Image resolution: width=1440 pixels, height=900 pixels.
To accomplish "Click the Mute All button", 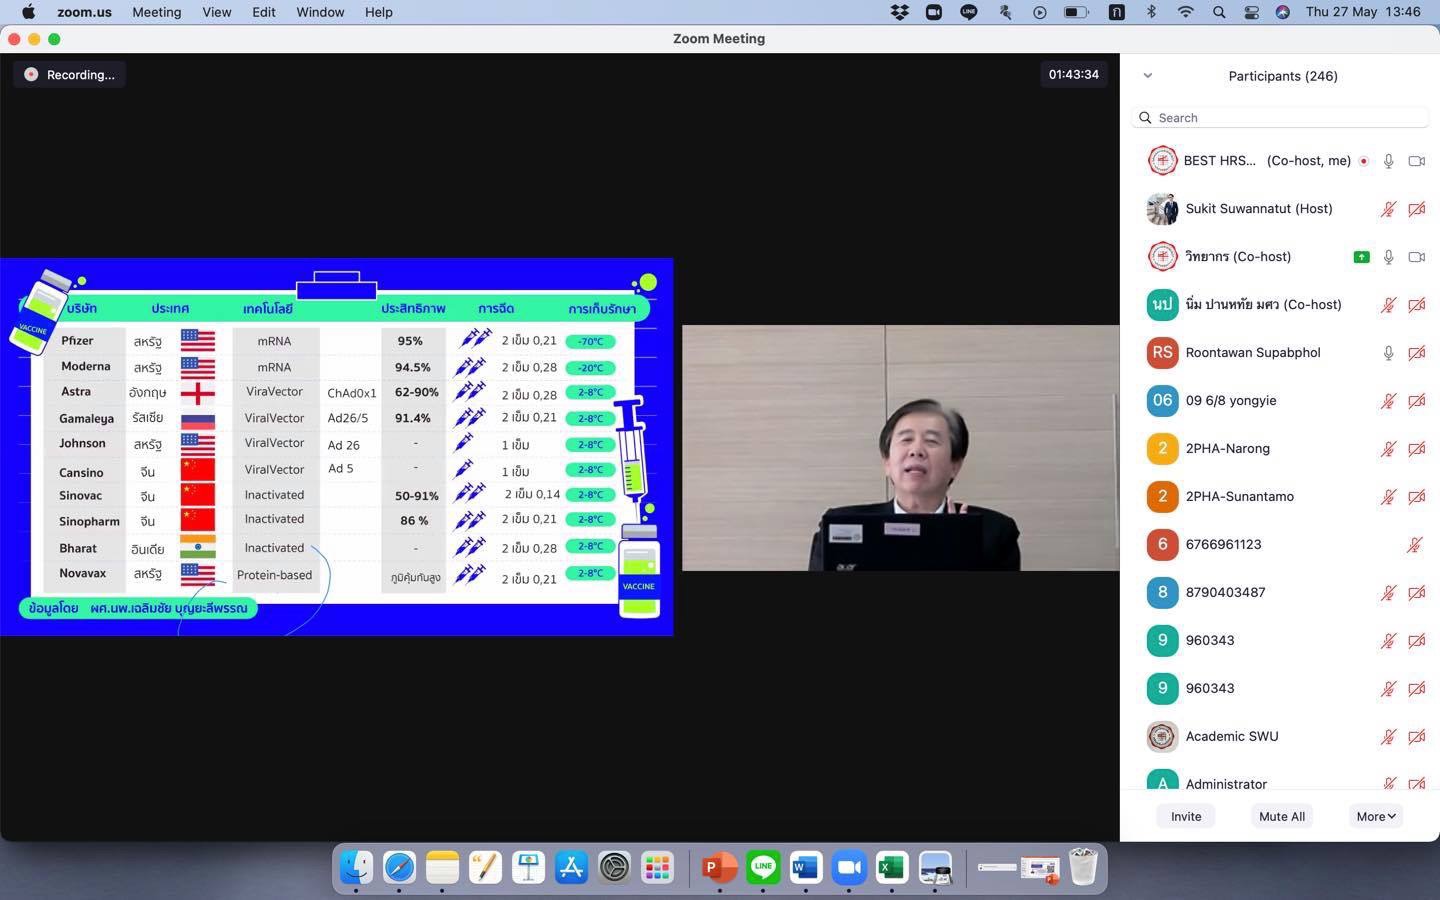I will [x=1281, y=816].
